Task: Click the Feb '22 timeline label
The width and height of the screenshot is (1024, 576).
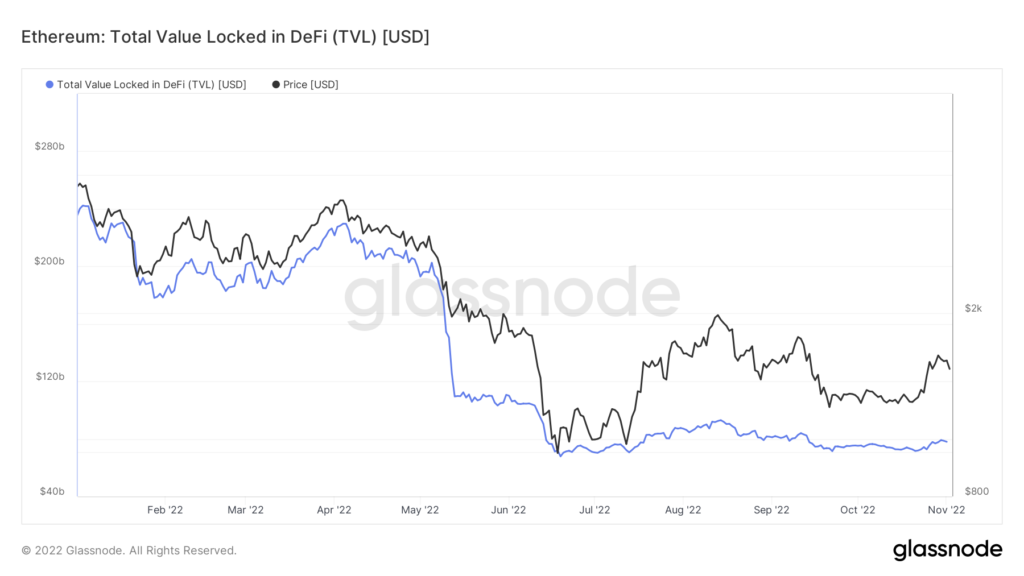Action: pos(165,509)
